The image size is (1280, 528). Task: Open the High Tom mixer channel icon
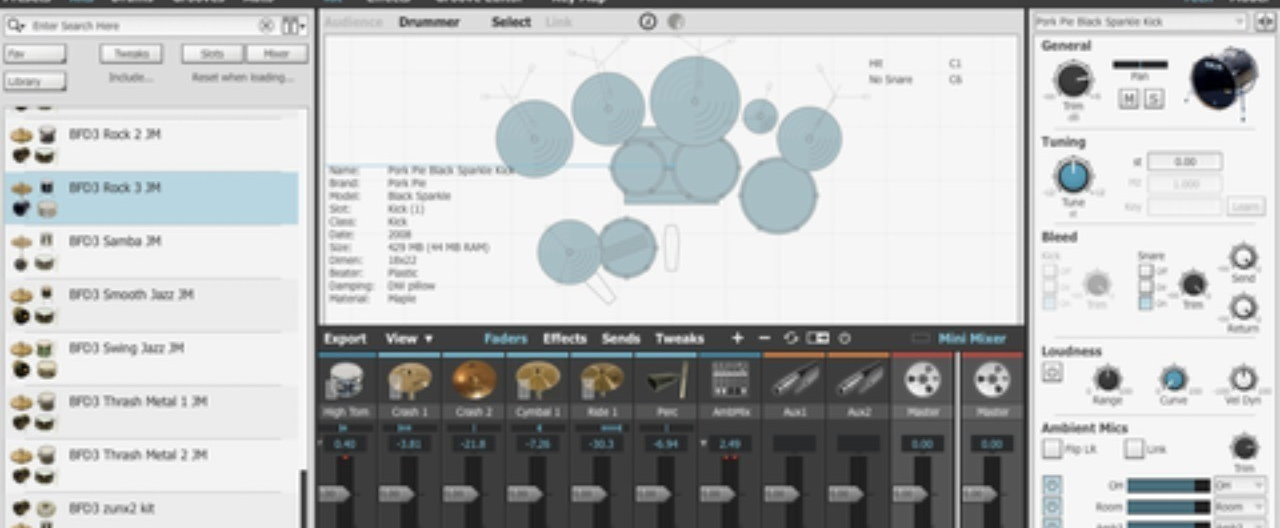click(346, 381)
